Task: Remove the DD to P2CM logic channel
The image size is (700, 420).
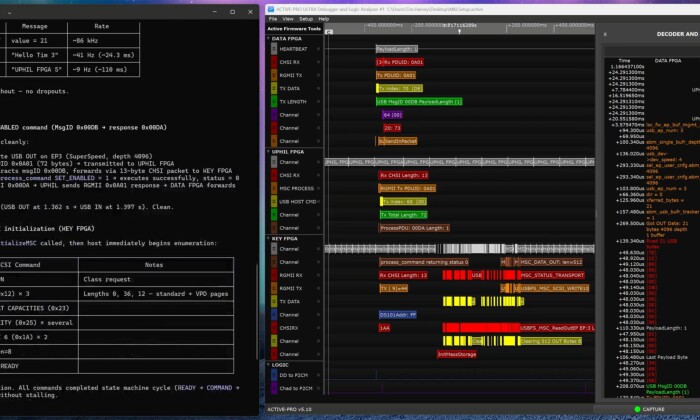Action: (x=318, y=375)
